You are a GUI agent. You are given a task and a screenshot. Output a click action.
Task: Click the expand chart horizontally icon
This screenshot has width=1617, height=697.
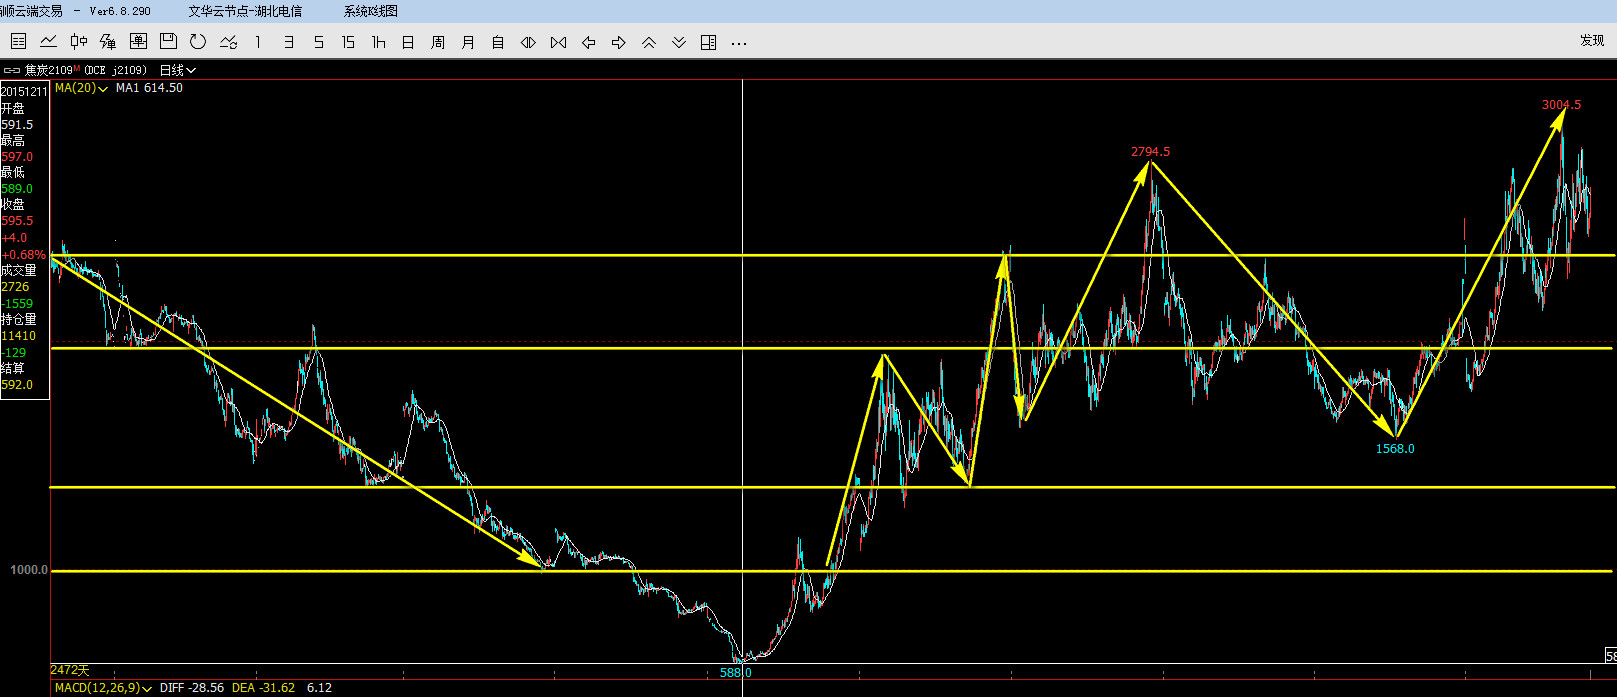coord(528,42)
